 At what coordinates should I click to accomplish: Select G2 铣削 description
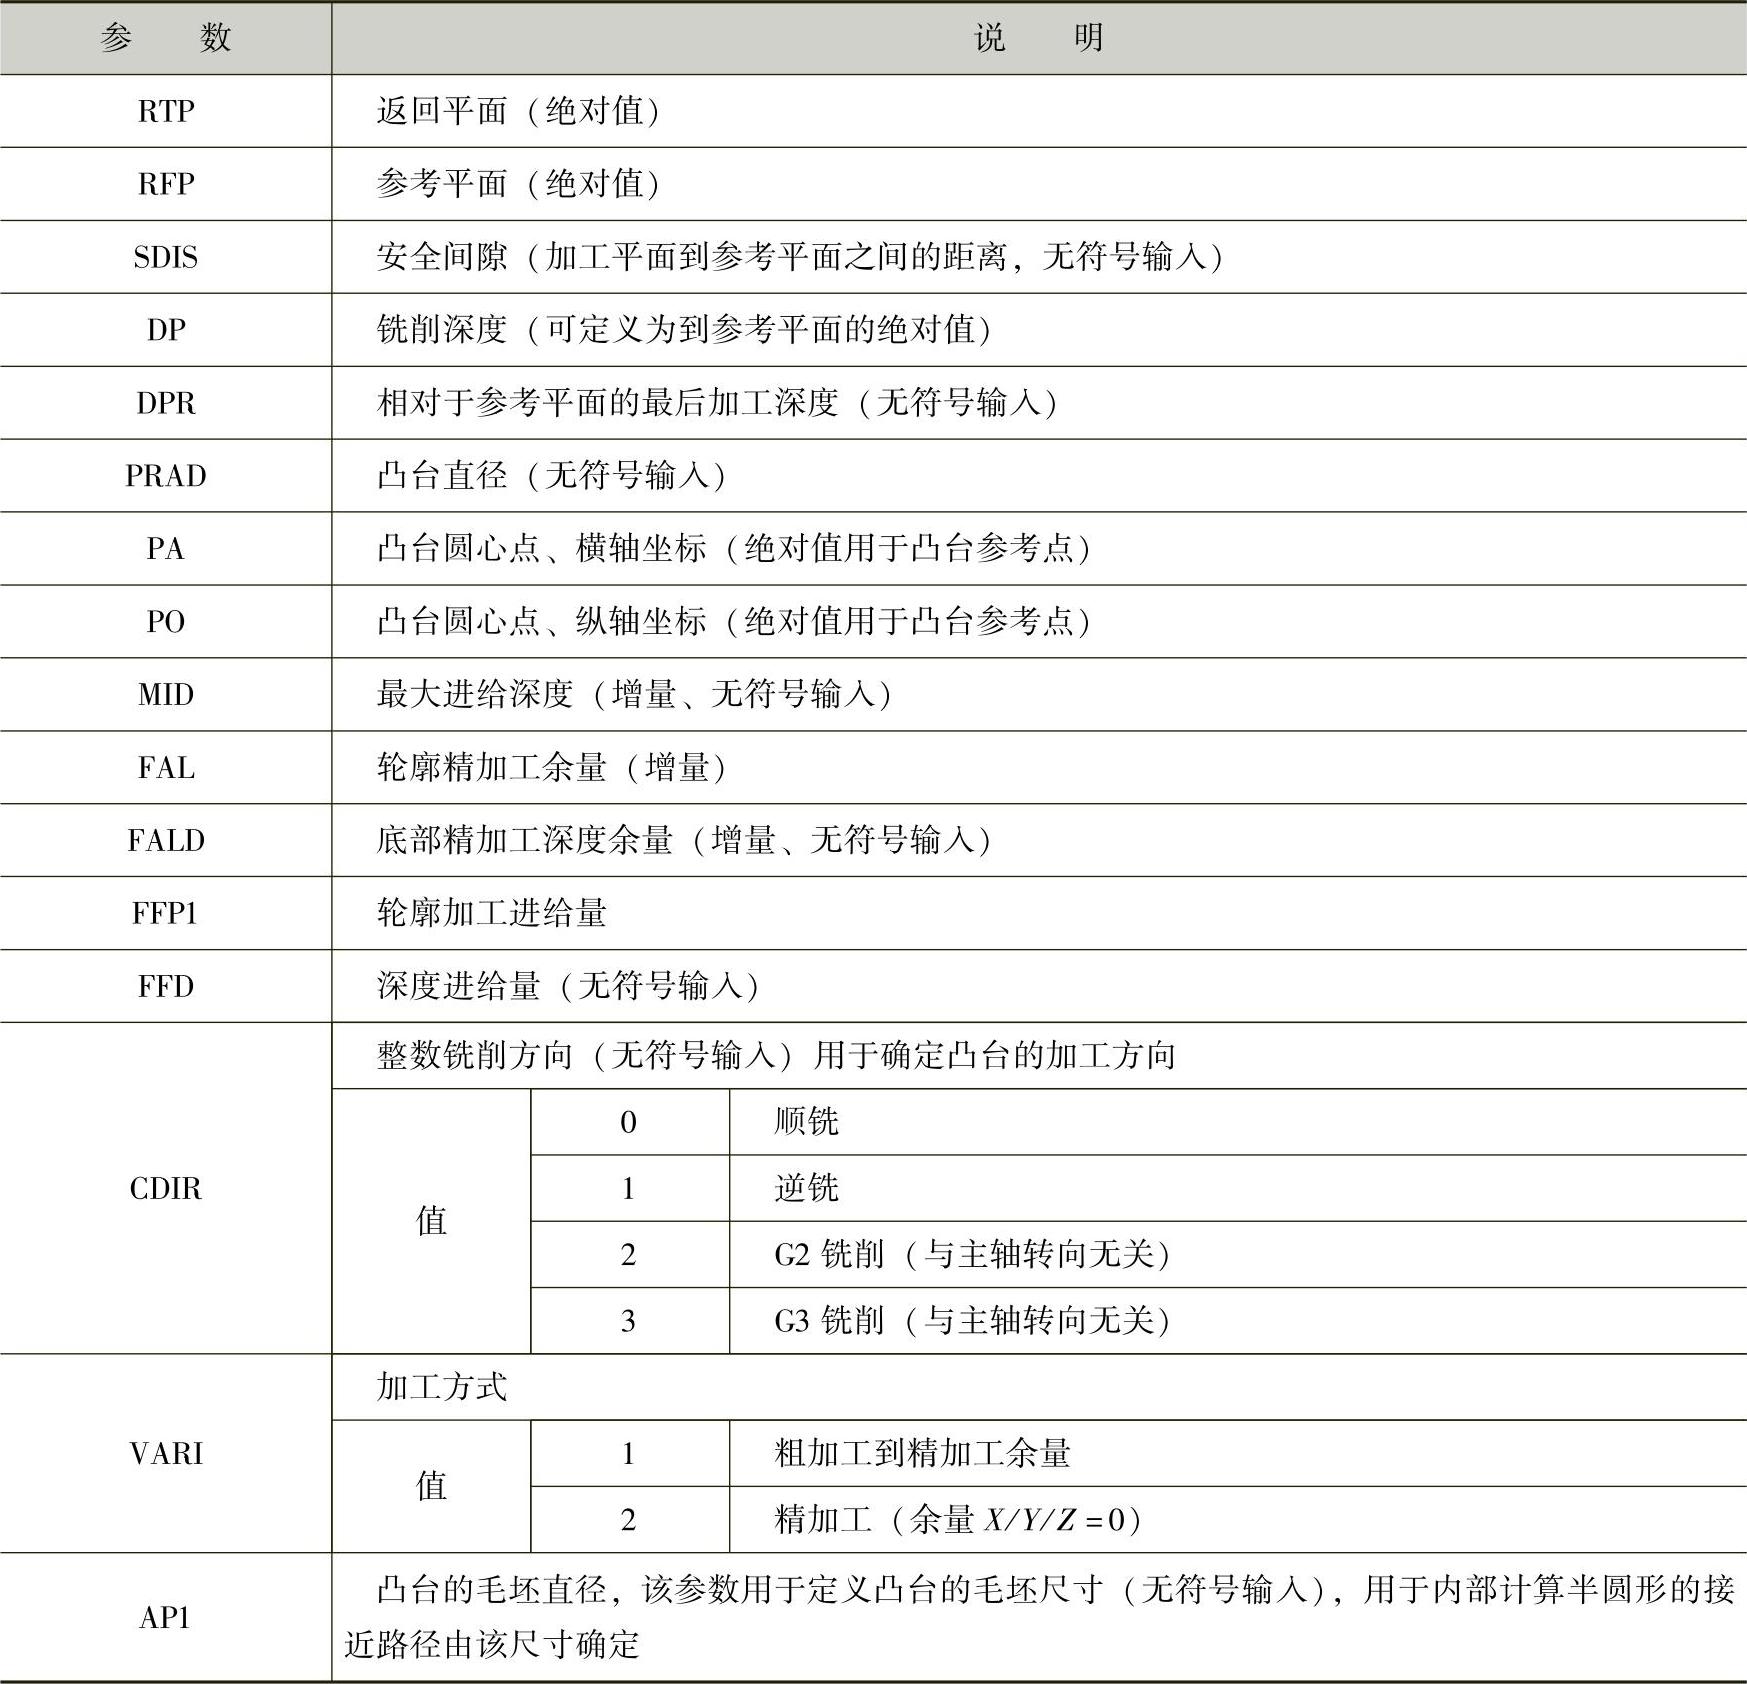tap(973, 1254)
